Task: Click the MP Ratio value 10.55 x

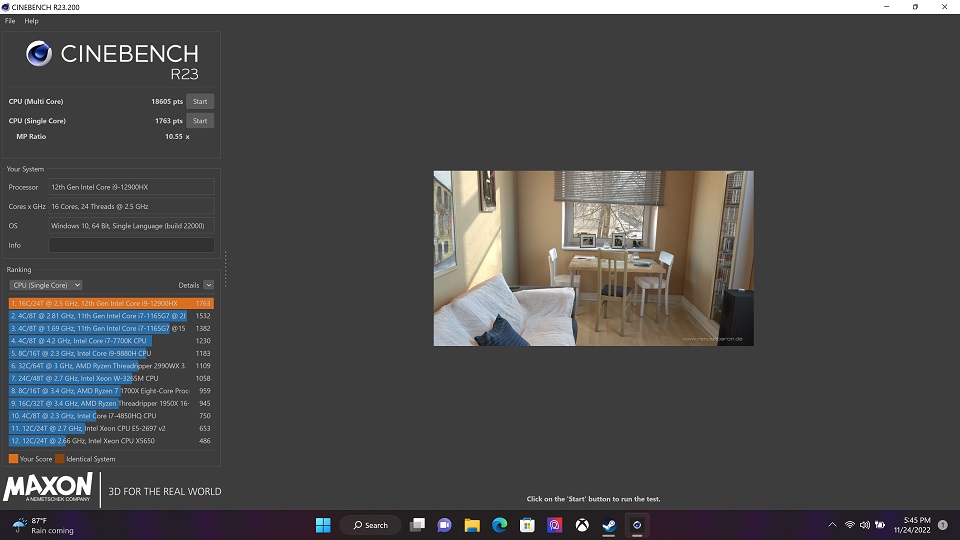Action: (177, 137)
